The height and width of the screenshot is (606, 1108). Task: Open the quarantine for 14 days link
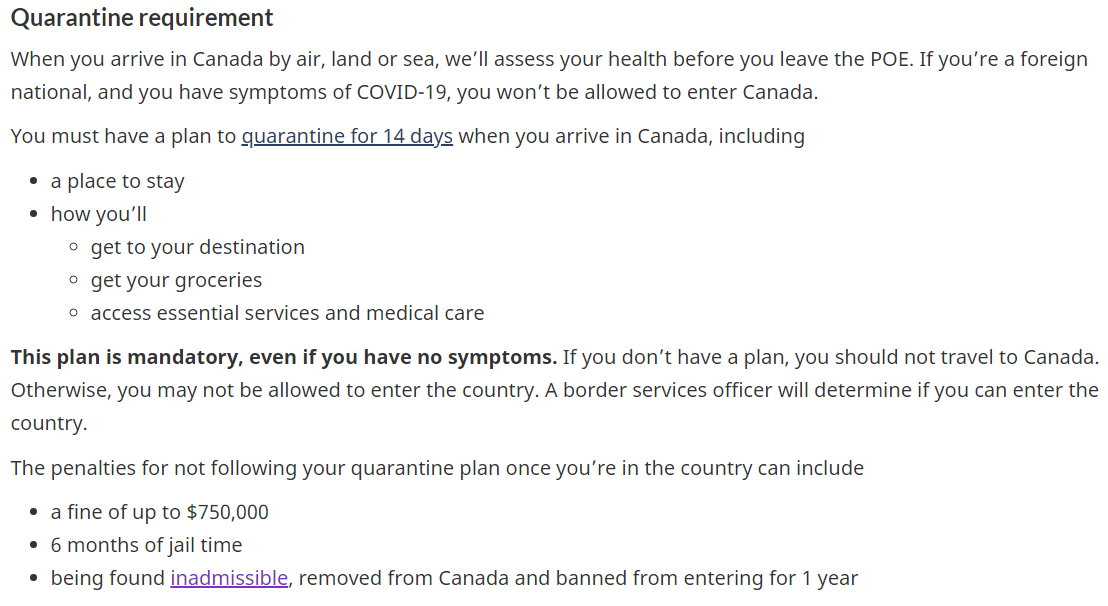347,136
